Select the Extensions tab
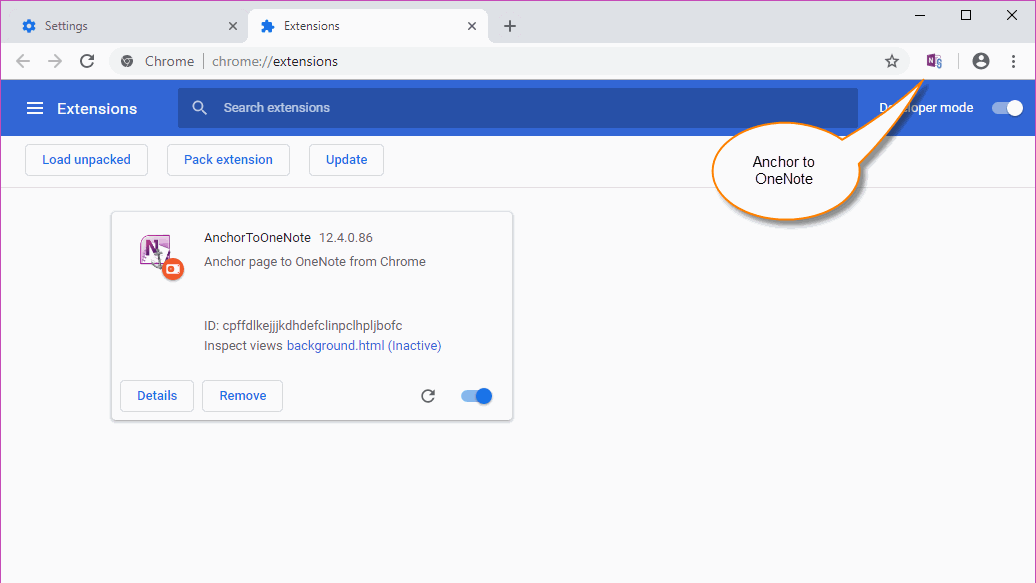 point(368,26)
